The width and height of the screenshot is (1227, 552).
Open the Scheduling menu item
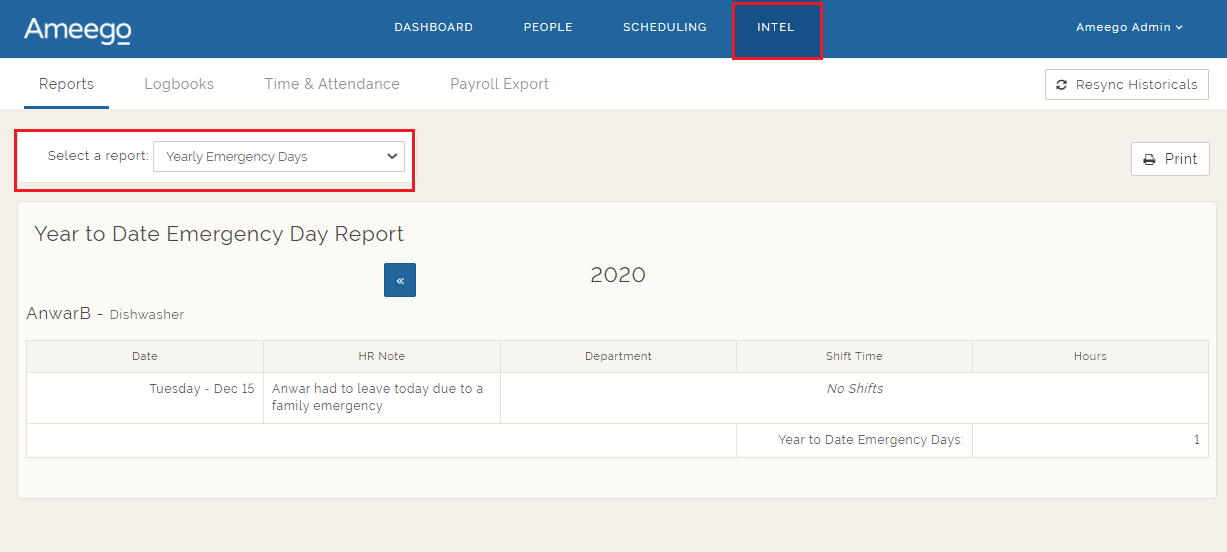point(664,28)
